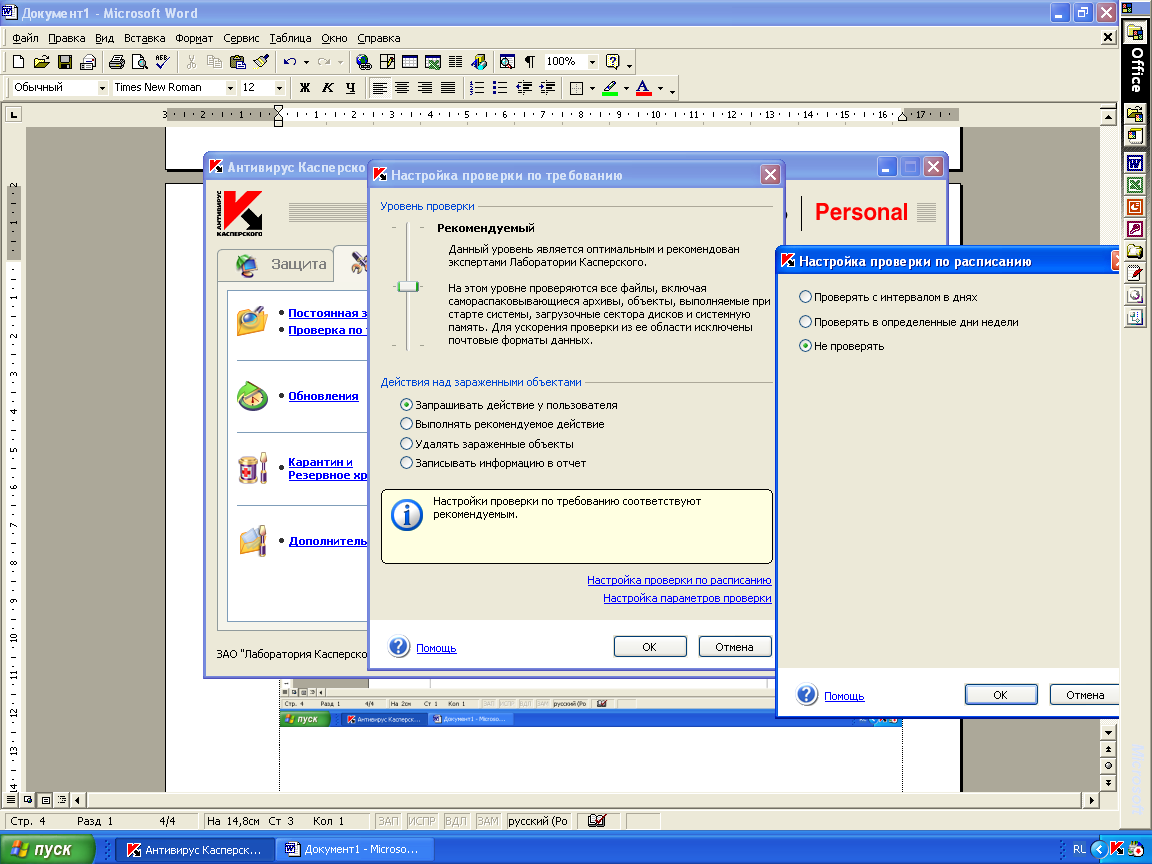Activate the Format Painter brush
The height and width of the screenshot is (864, 1152).
(260, 62)
